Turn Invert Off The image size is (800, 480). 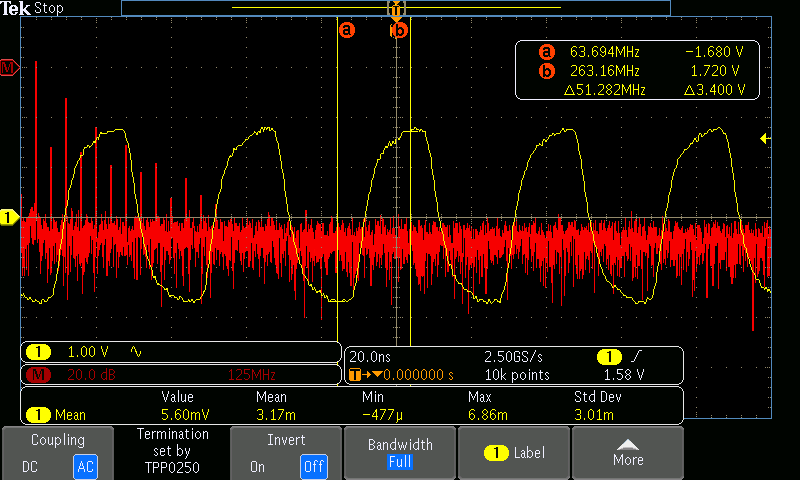pos(313,467)
